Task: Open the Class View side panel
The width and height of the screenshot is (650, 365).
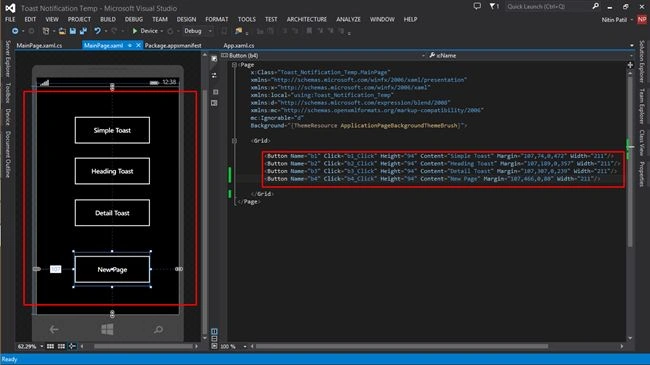Action: click(642, 142)
